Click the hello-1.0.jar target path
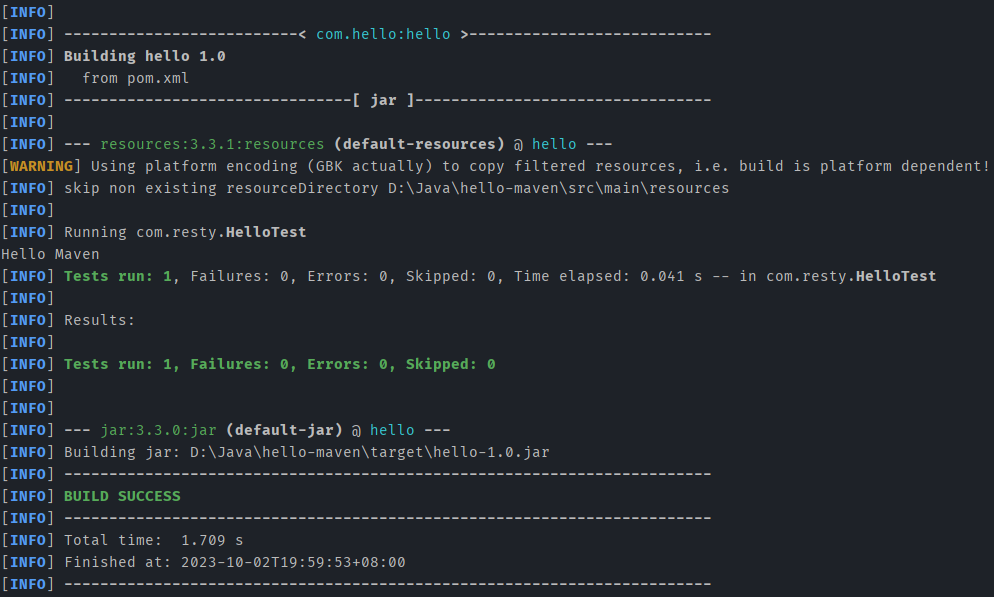 (x=370, y=453)
